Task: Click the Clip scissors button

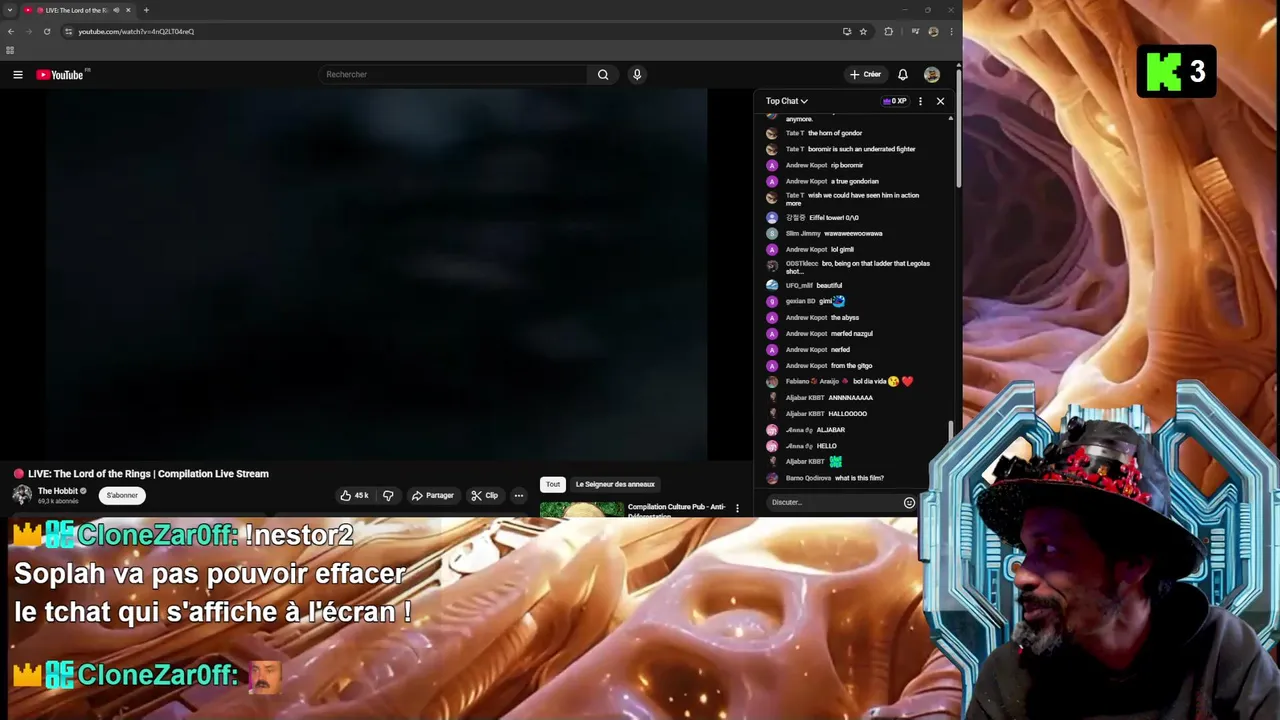Action: point(485,495)
